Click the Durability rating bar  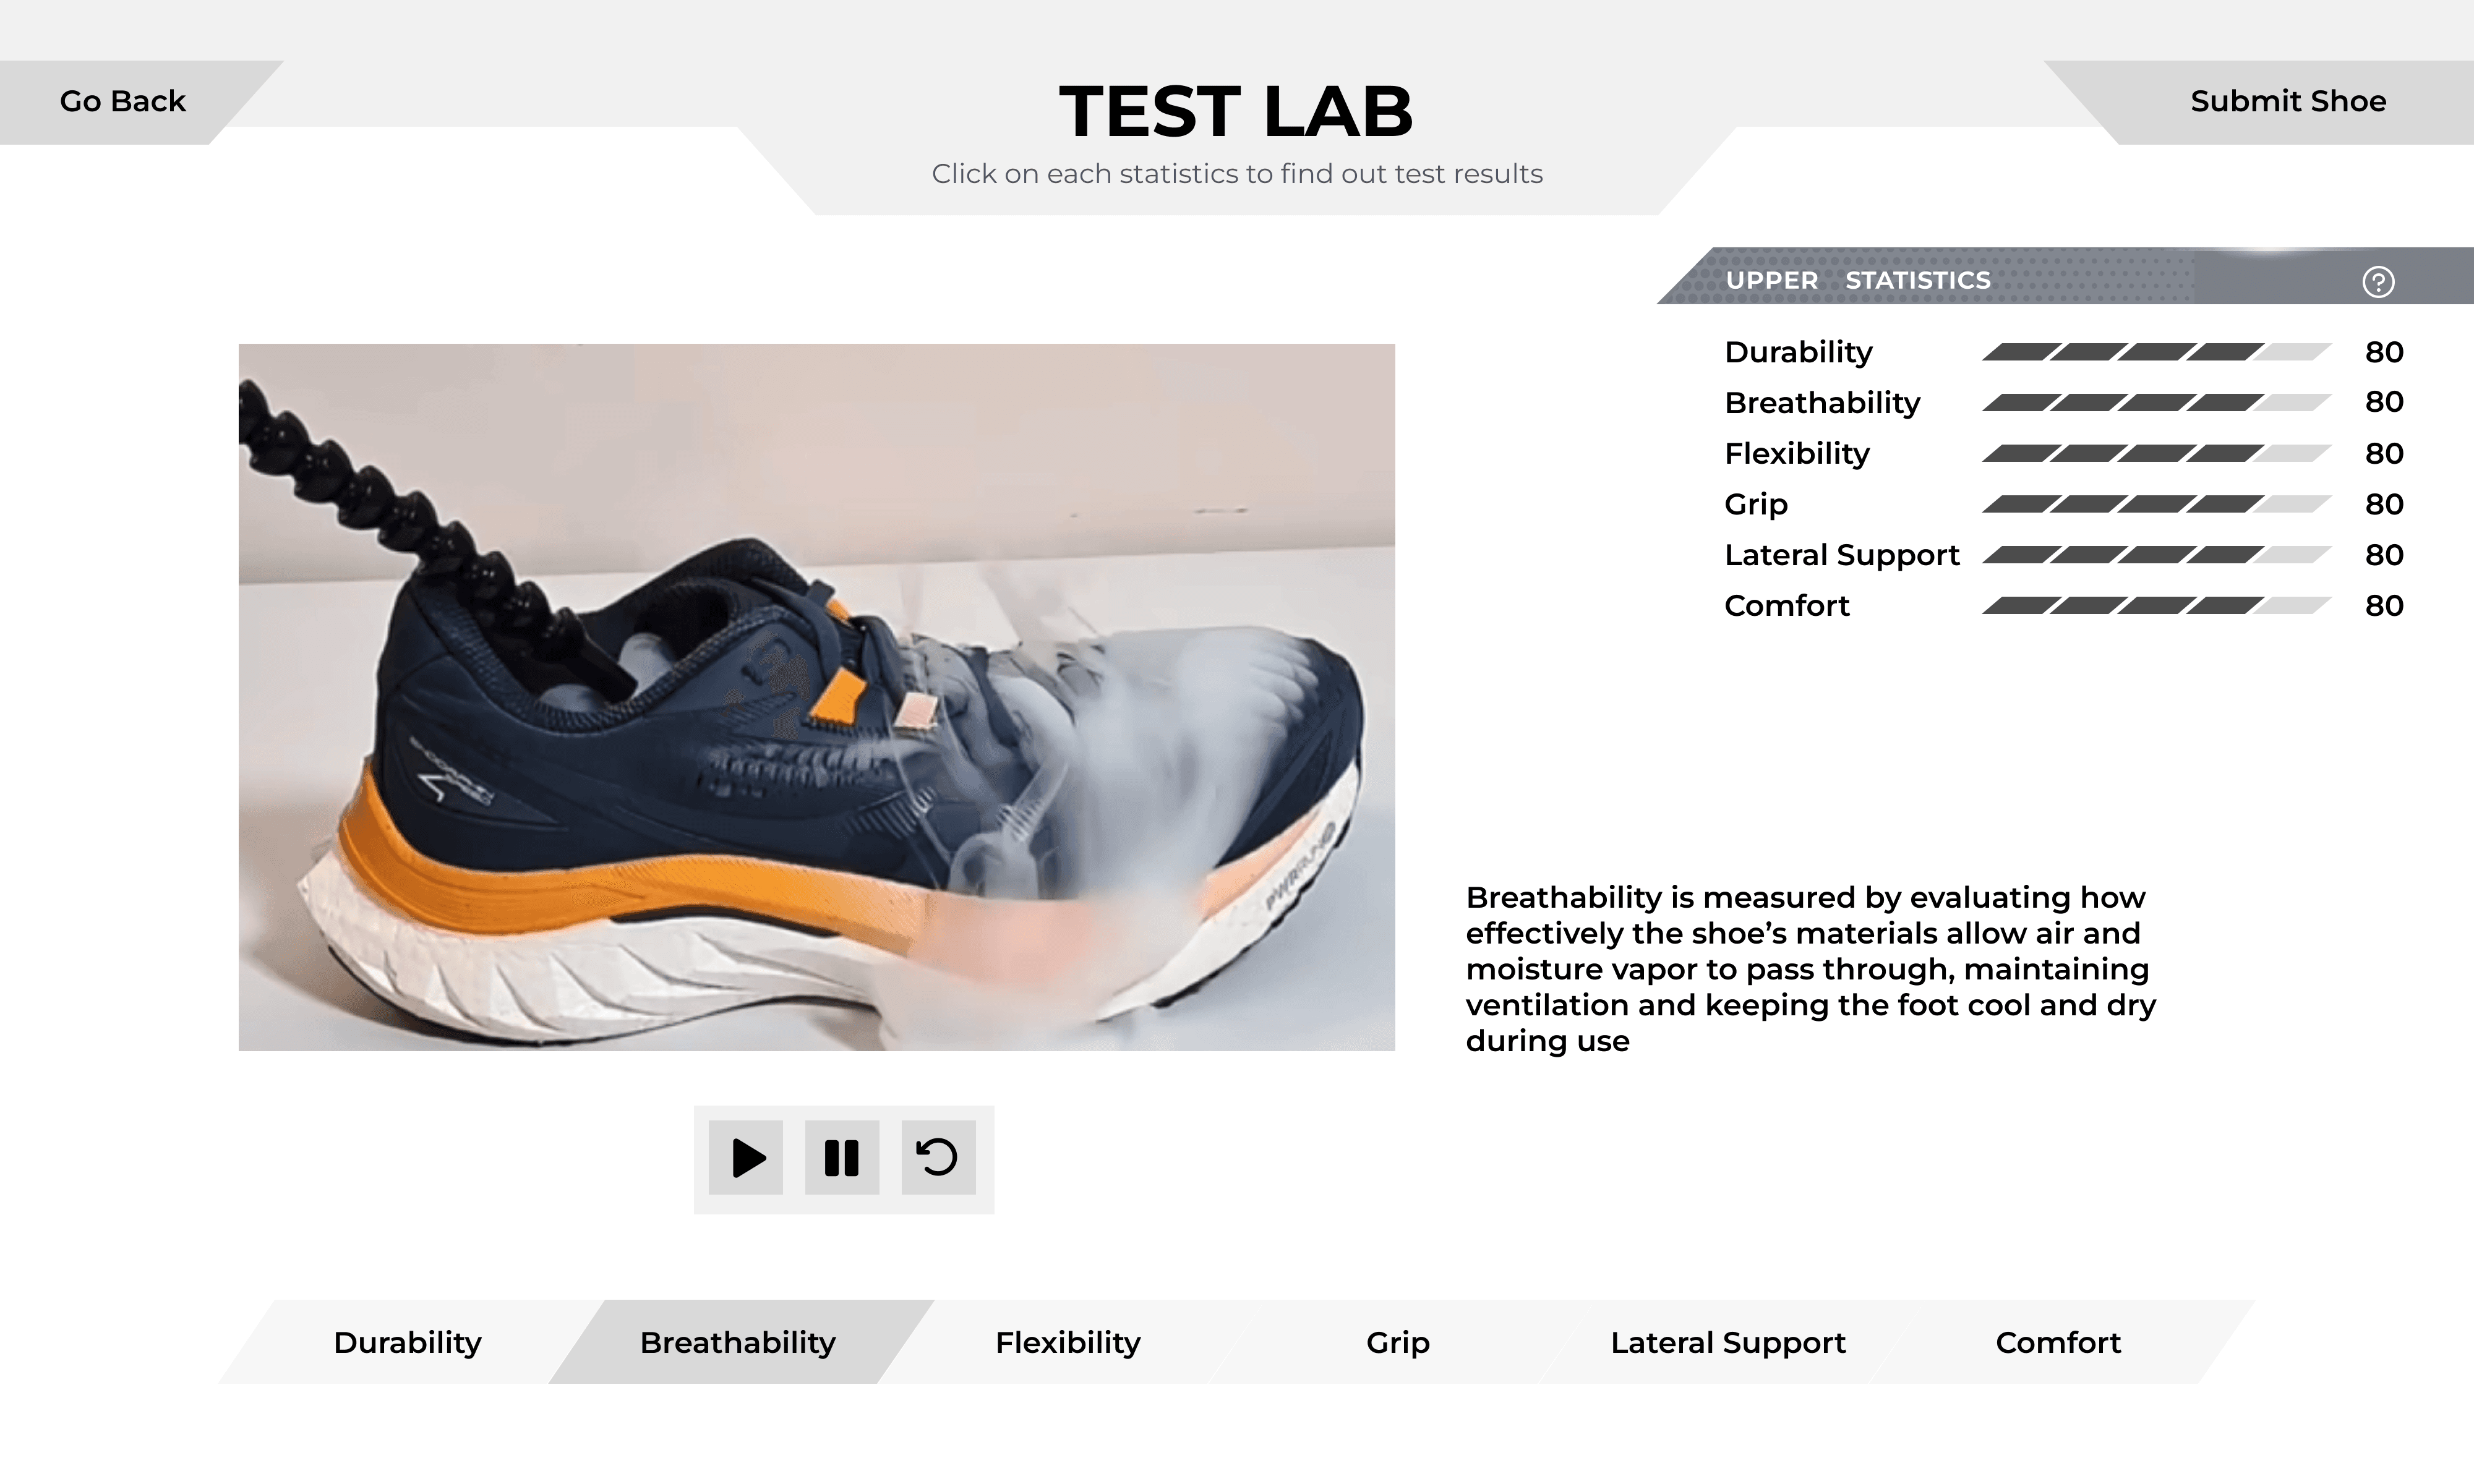(x=2157, y=352)
